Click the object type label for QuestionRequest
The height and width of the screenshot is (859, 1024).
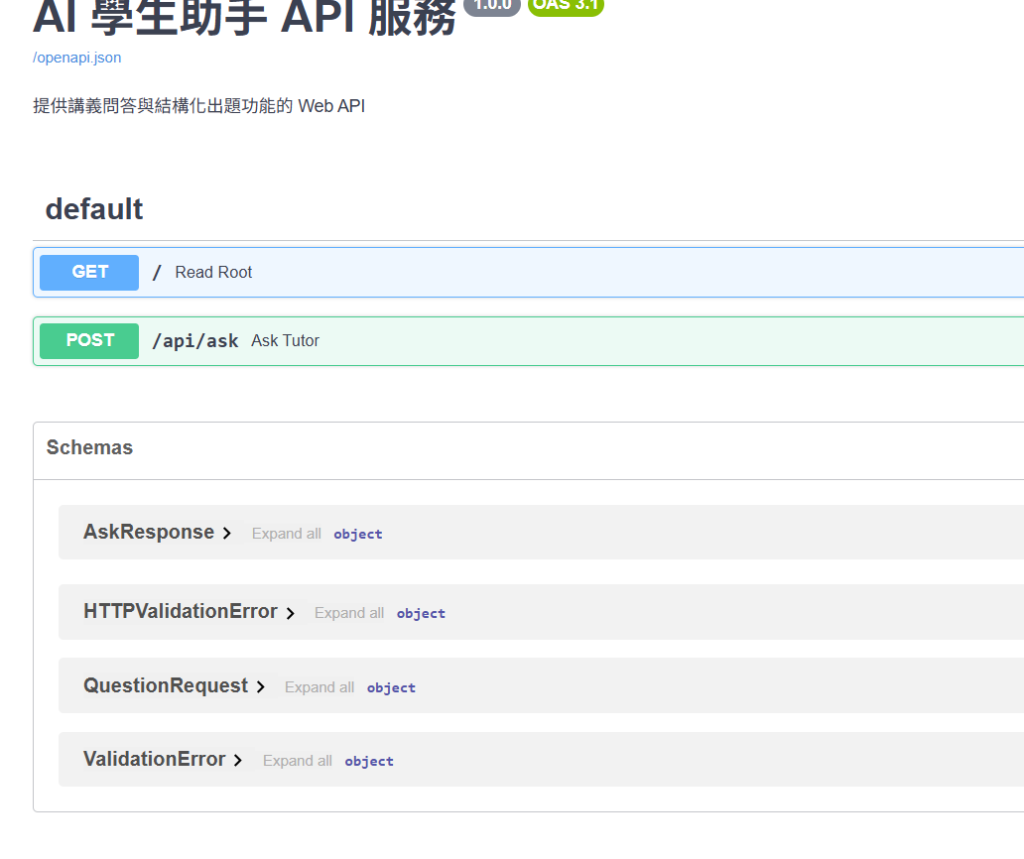391,688
